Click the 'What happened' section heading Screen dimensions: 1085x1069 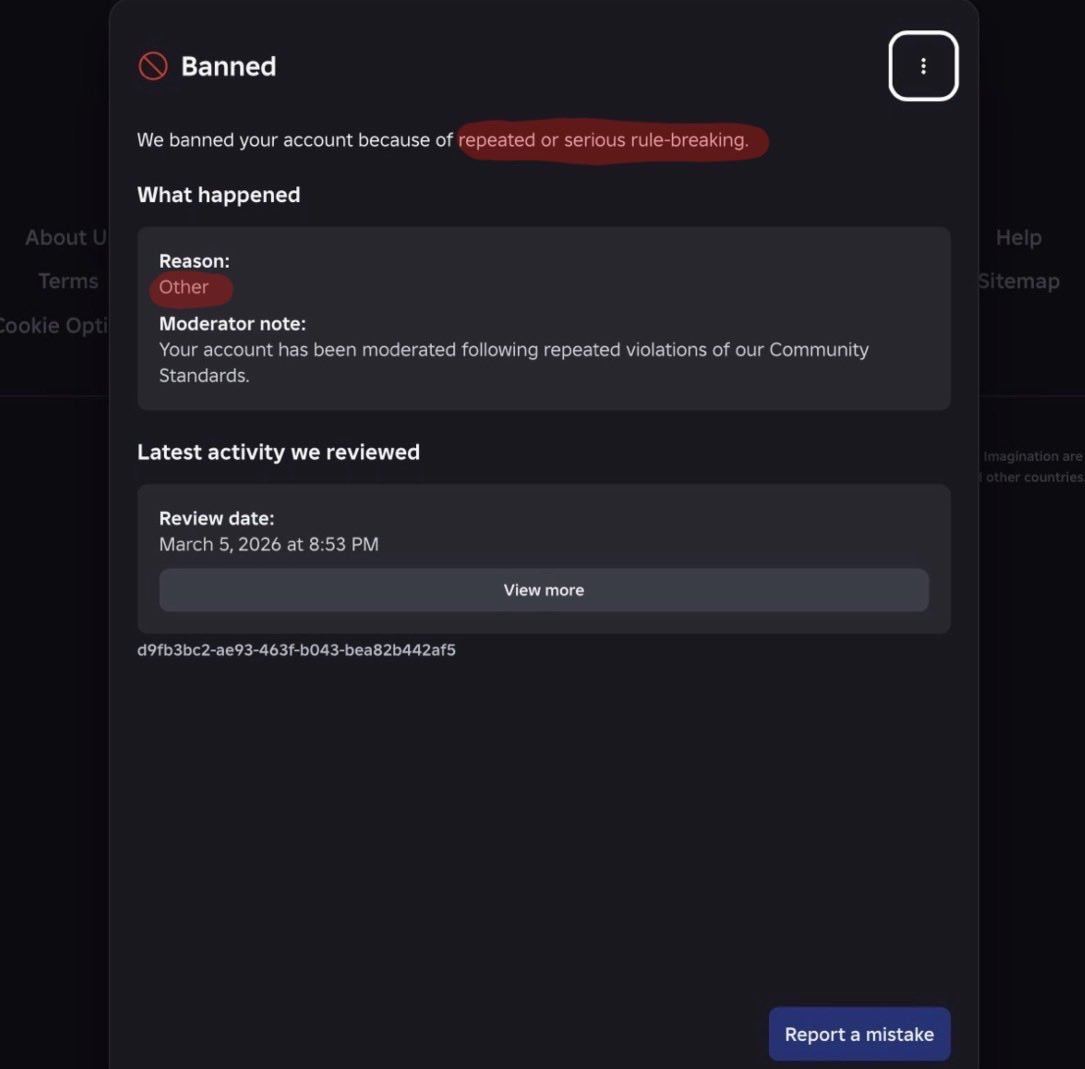tap(218, 195)
